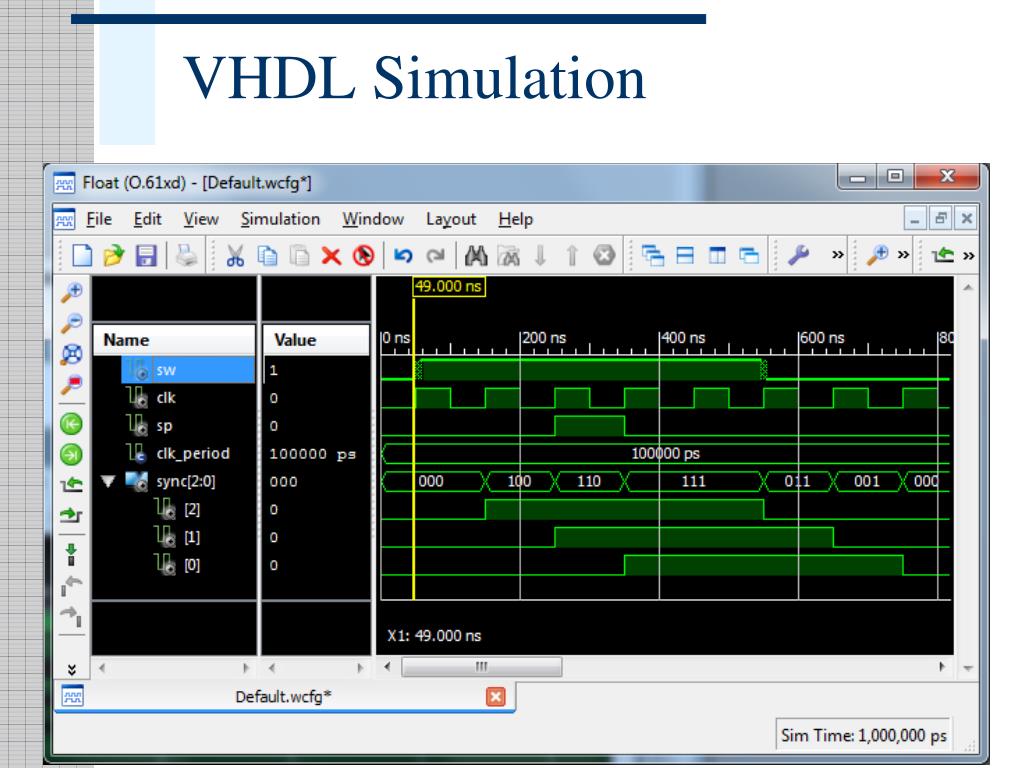This screenshot has width=1024, height=768.
Task: Cascade windows using the toolbar icon
Action: (x=652, y=255)
